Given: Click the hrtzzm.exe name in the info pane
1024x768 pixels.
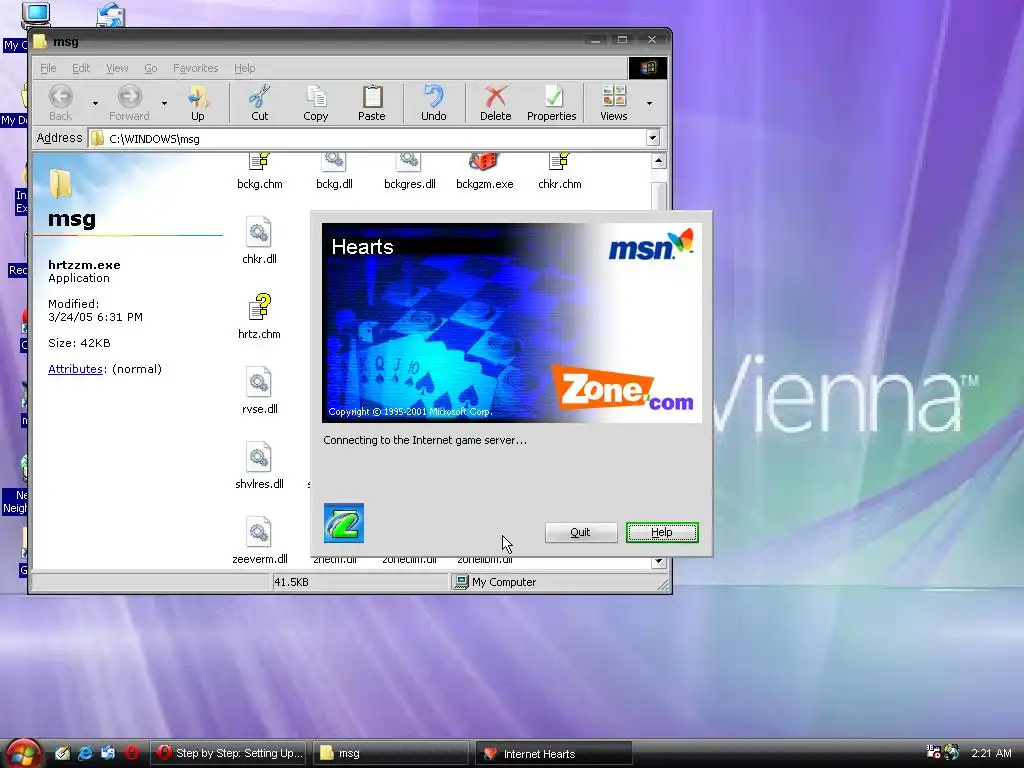Looking at the screenshot, I should click(x=84, y=264).
